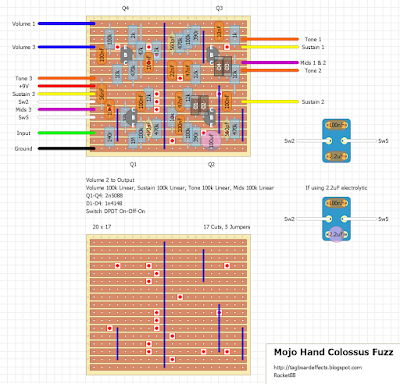Select the '17 Cuts, 5 Jumpers' text
This screenshot has height=384, width=400.
pyautogui.click(x=227, y=227)
